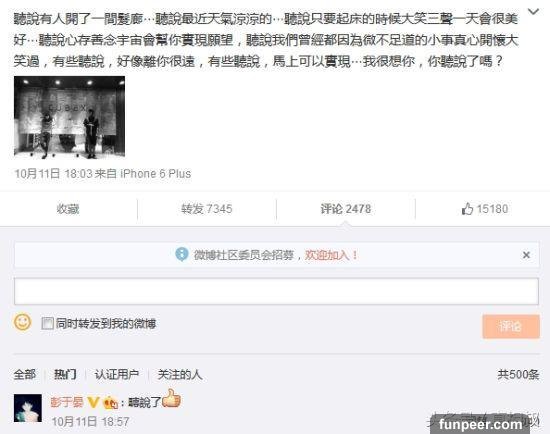Open the post options chevron menu
This screenshot has height=434, width=550.
click(x=534, y=12)
